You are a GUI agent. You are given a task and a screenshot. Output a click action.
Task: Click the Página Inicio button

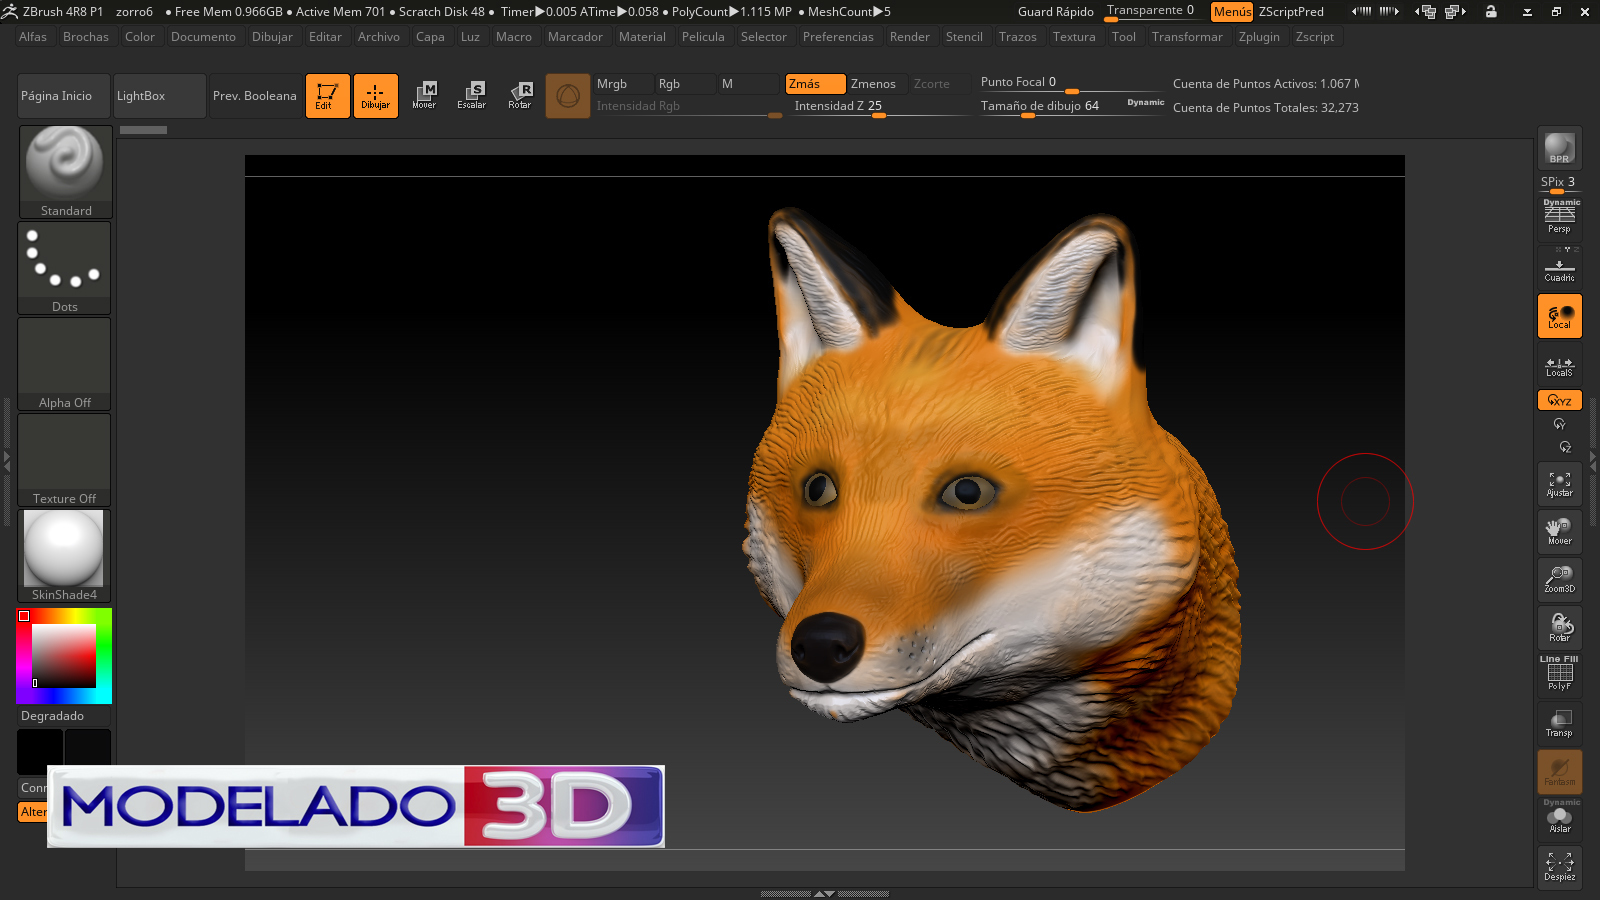click(x=64, y=96)
